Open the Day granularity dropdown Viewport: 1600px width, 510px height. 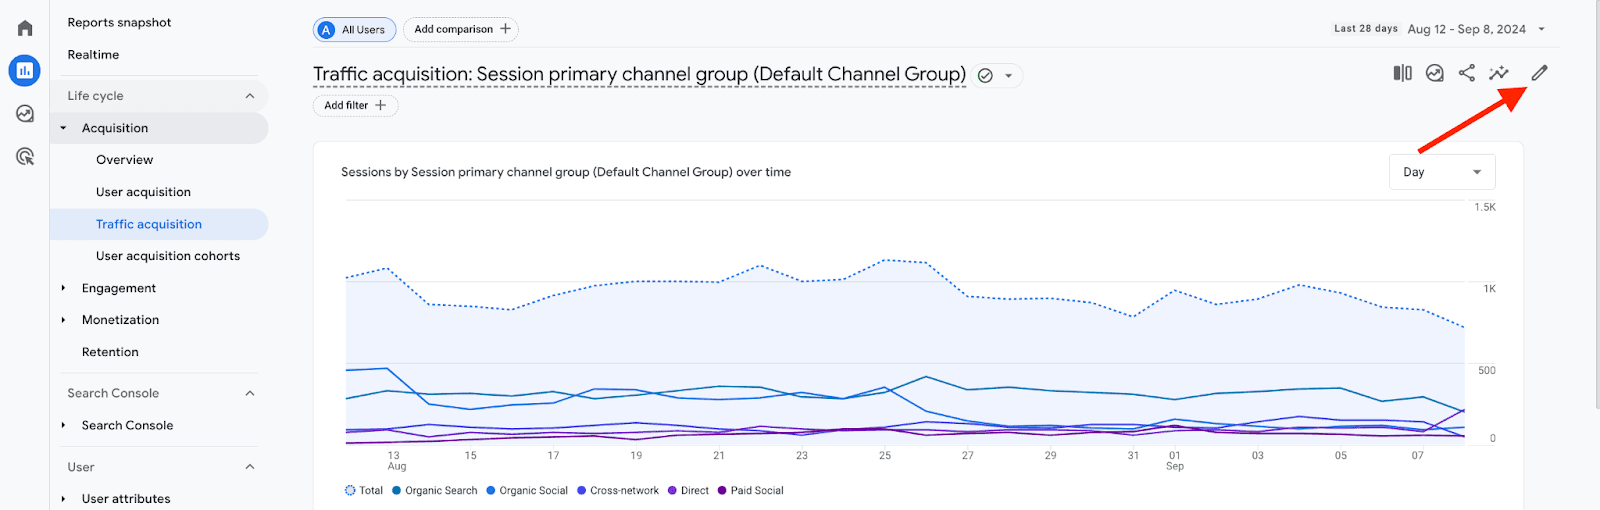(x=1442, y=172)
